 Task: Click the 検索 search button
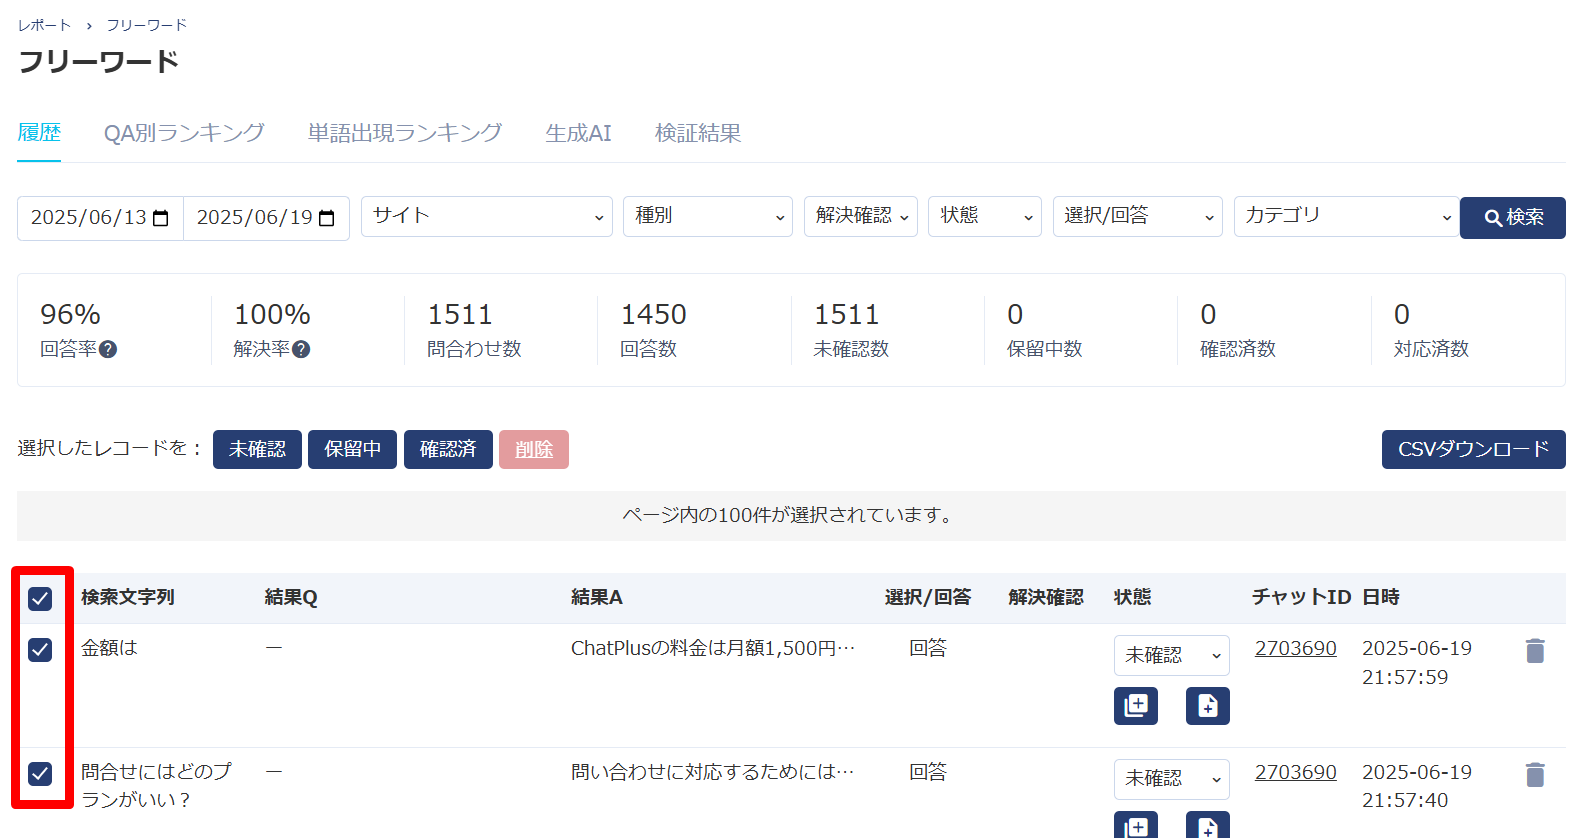coord(1512,218)
